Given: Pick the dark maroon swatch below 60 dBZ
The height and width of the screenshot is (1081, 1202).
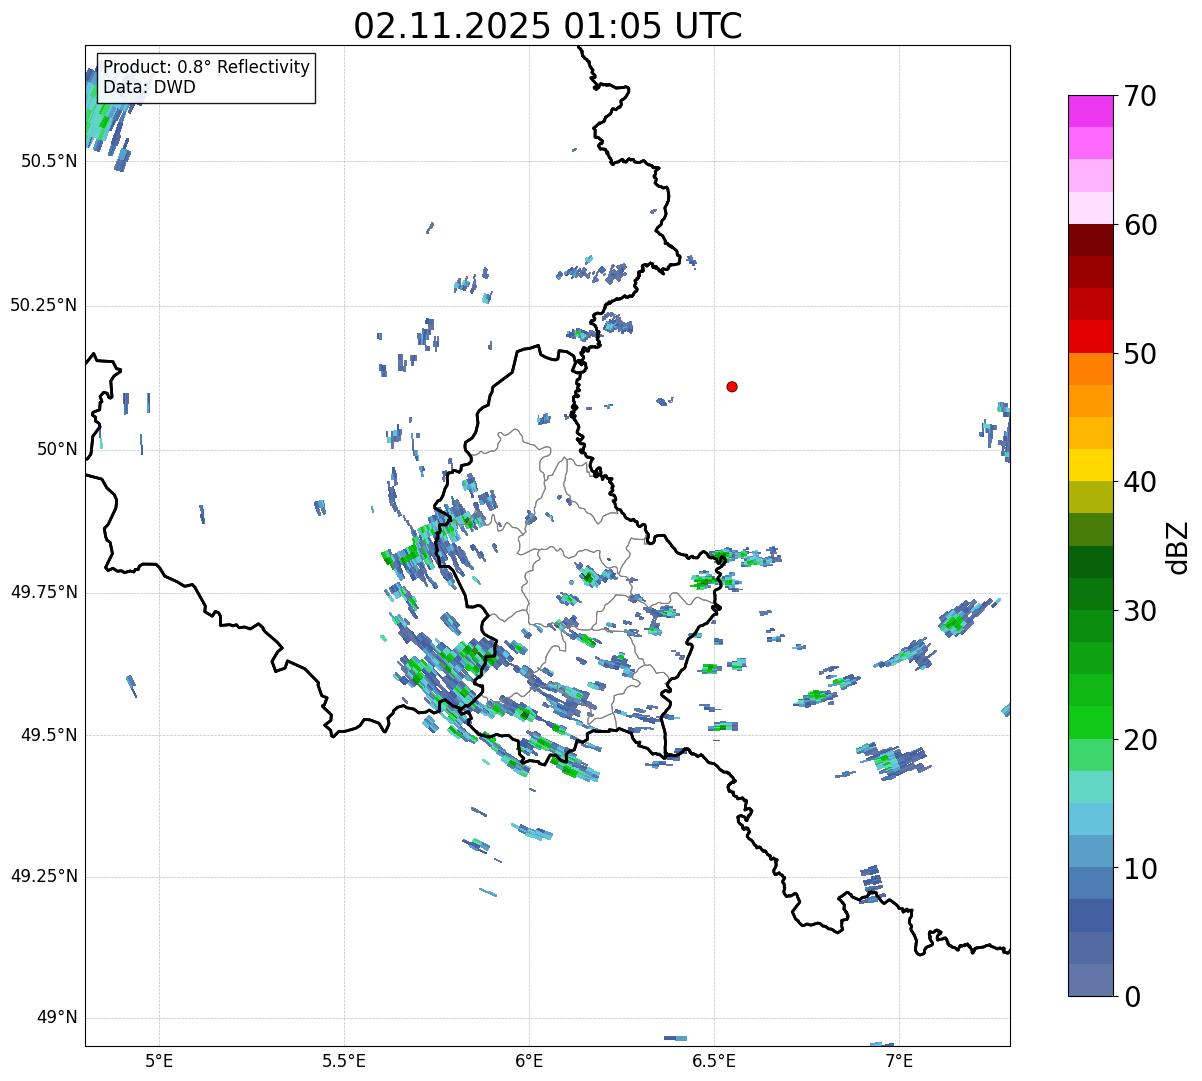Looking at the screenshot, I should (x=1091, y=240).
